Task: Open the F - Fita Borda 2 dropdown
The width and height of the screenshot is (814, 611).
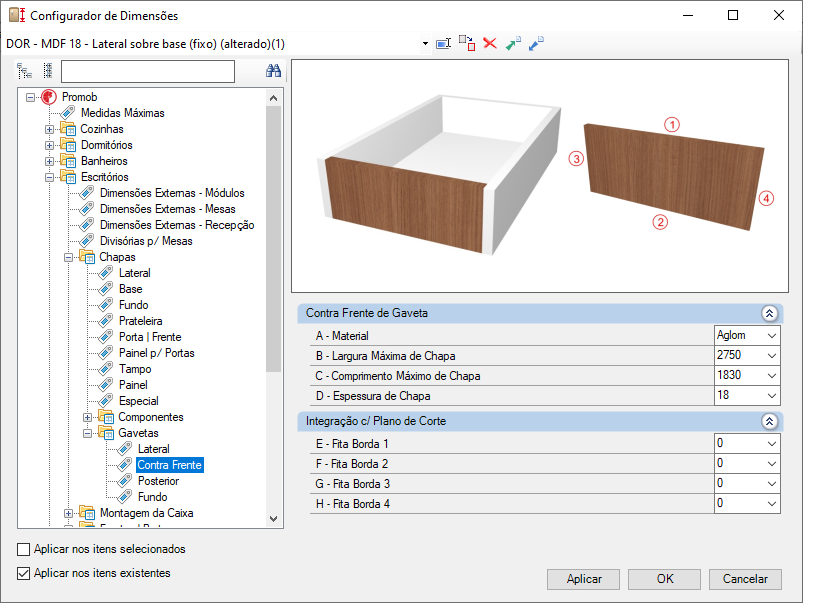Action: [x=772, y=464]
